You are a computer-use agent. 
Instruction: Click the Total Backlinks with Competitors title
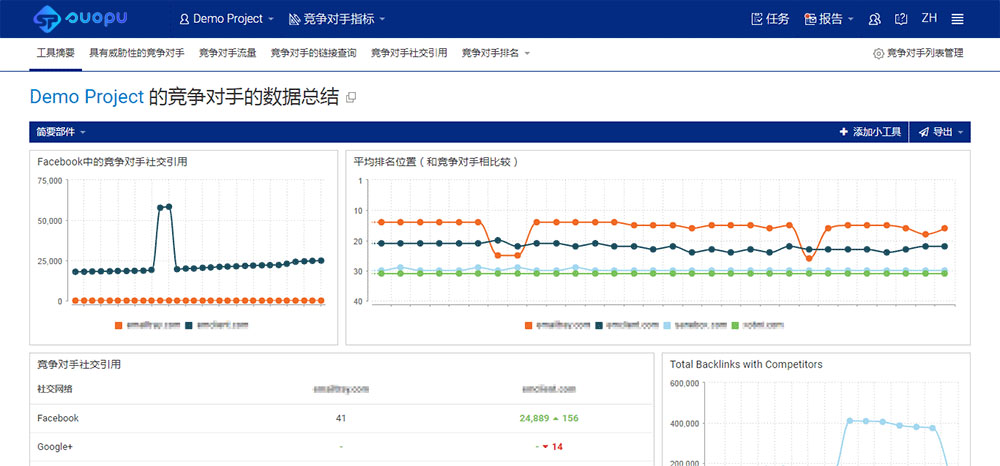coord(746,365)
